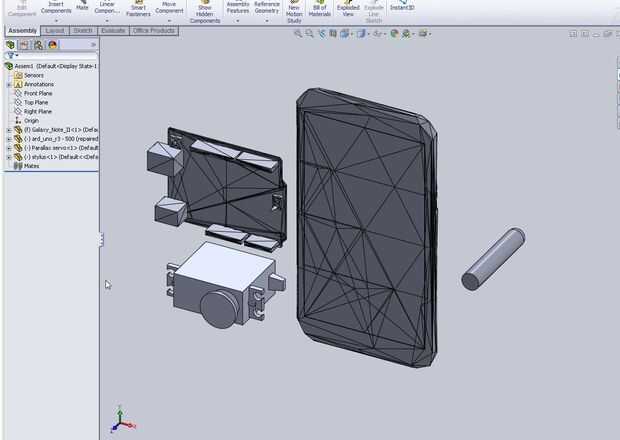The width and height of the screenshot is (620, 440).
Task: Click Zoom to Fit icon
Action: (x=298, y=34)
